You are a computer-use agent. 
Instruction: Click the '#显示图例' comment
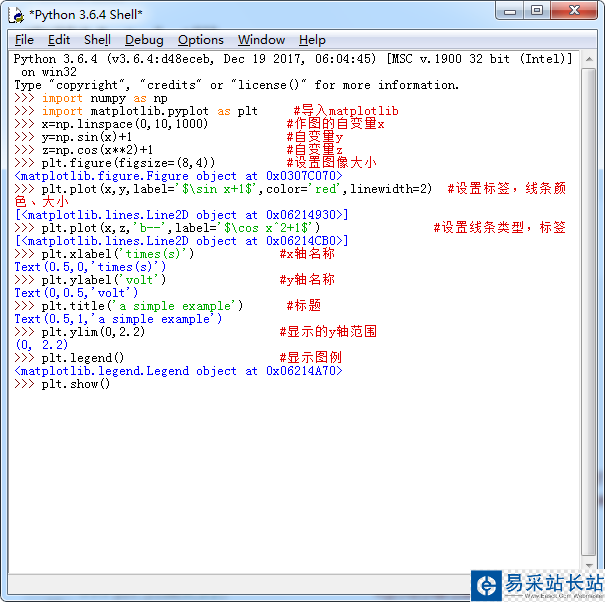click(311, 358)
